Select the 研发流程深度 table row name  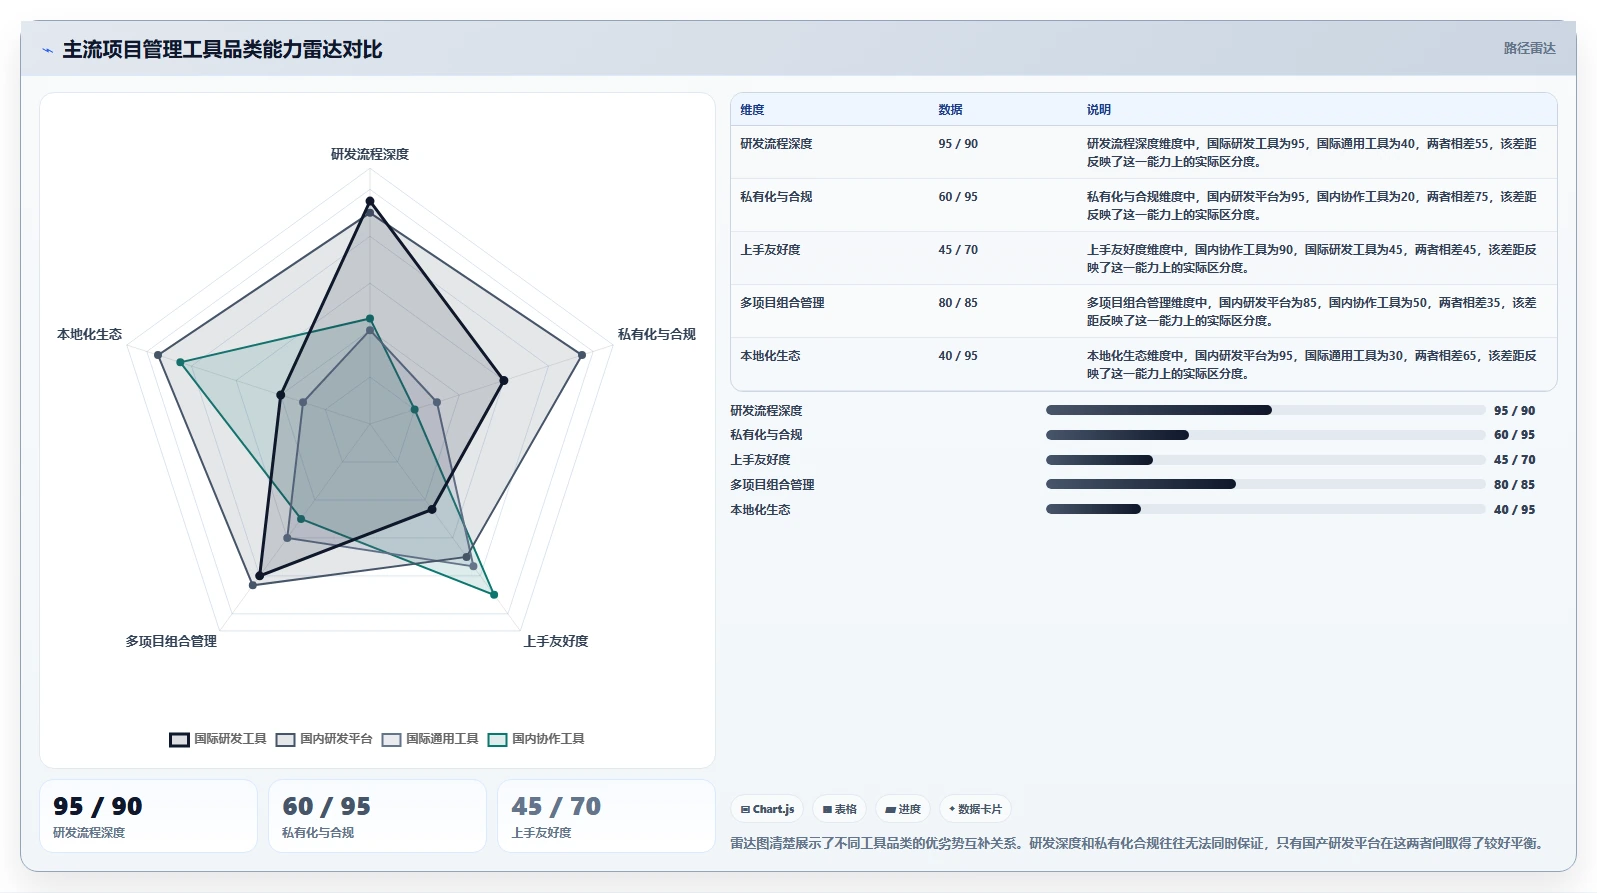pyautogui.click(x=776, y=144)
